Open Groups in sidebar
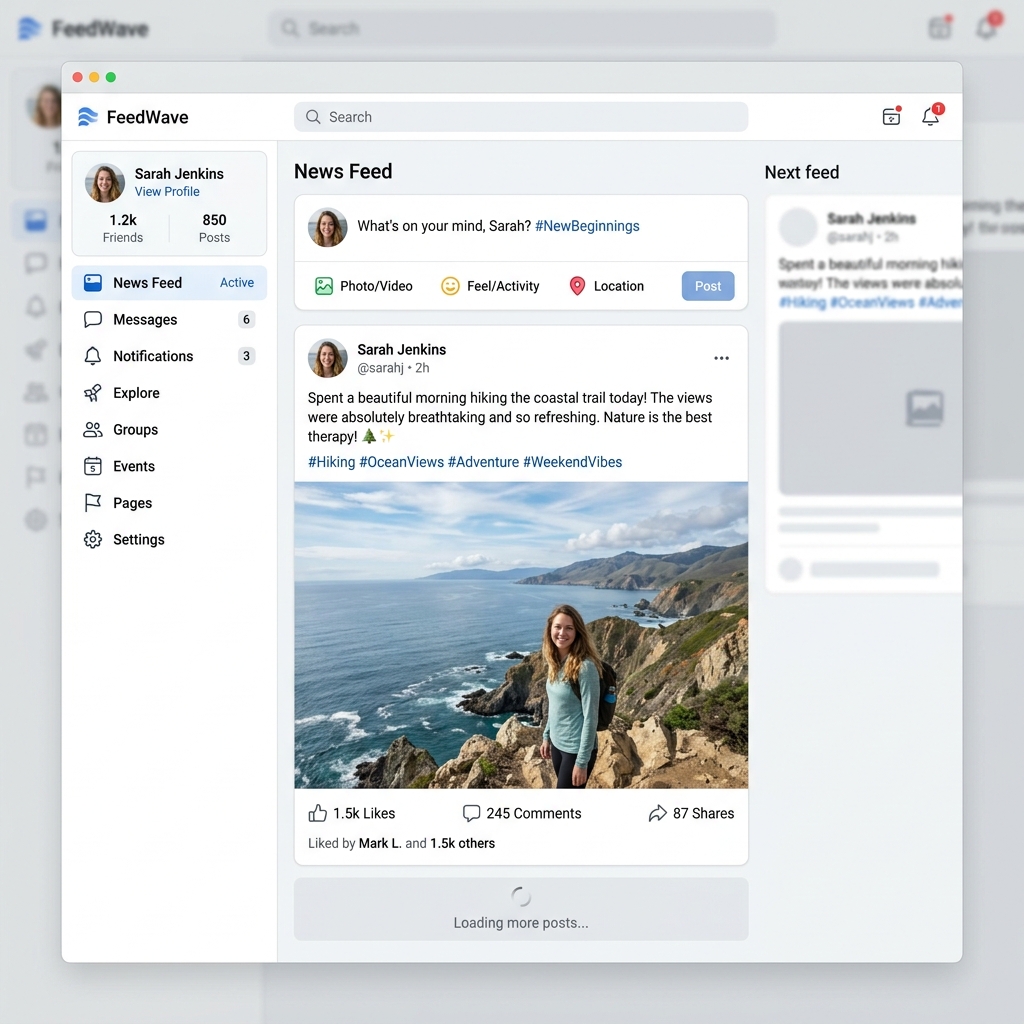This screenshot has width=1024, height=1024. pos(169,430)
